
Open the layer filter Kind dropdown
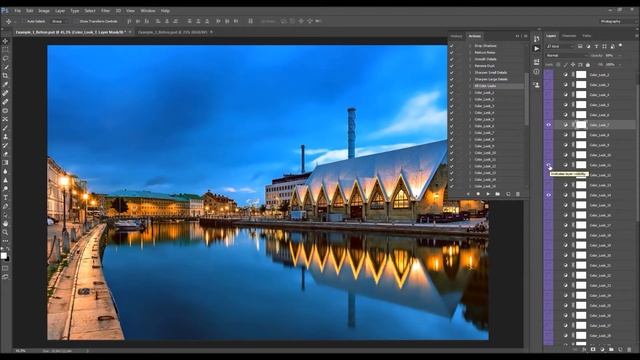tap(560, 47)
